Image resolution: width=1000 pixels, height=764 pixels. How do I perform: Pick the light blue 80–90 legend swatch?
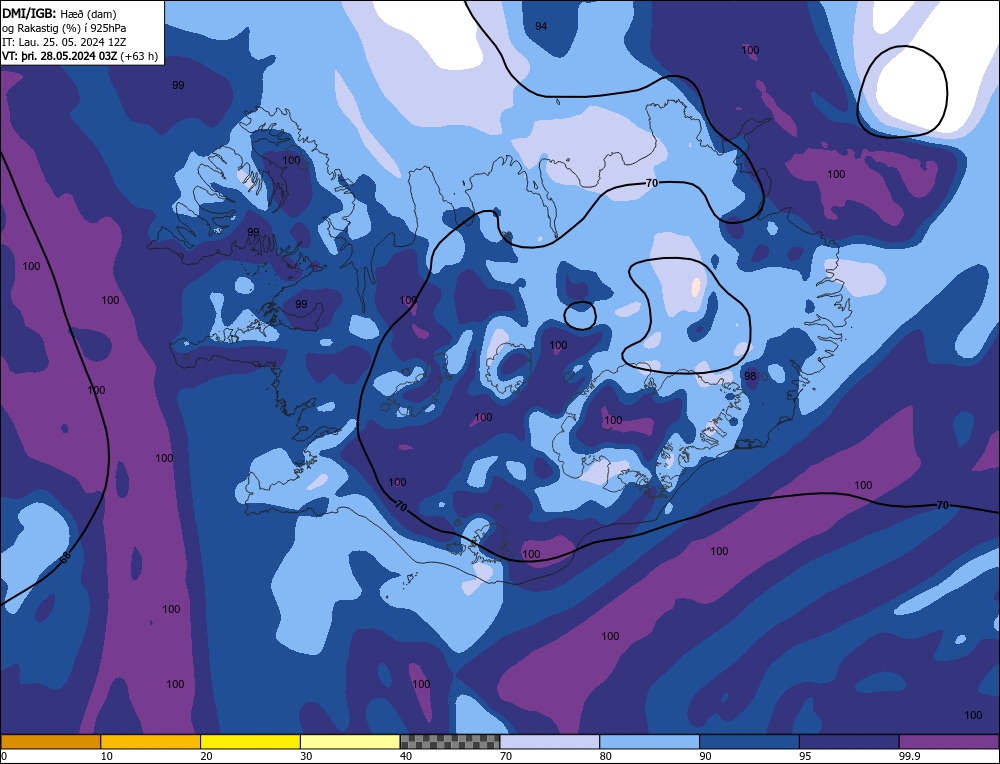click(x=649, y=742)
